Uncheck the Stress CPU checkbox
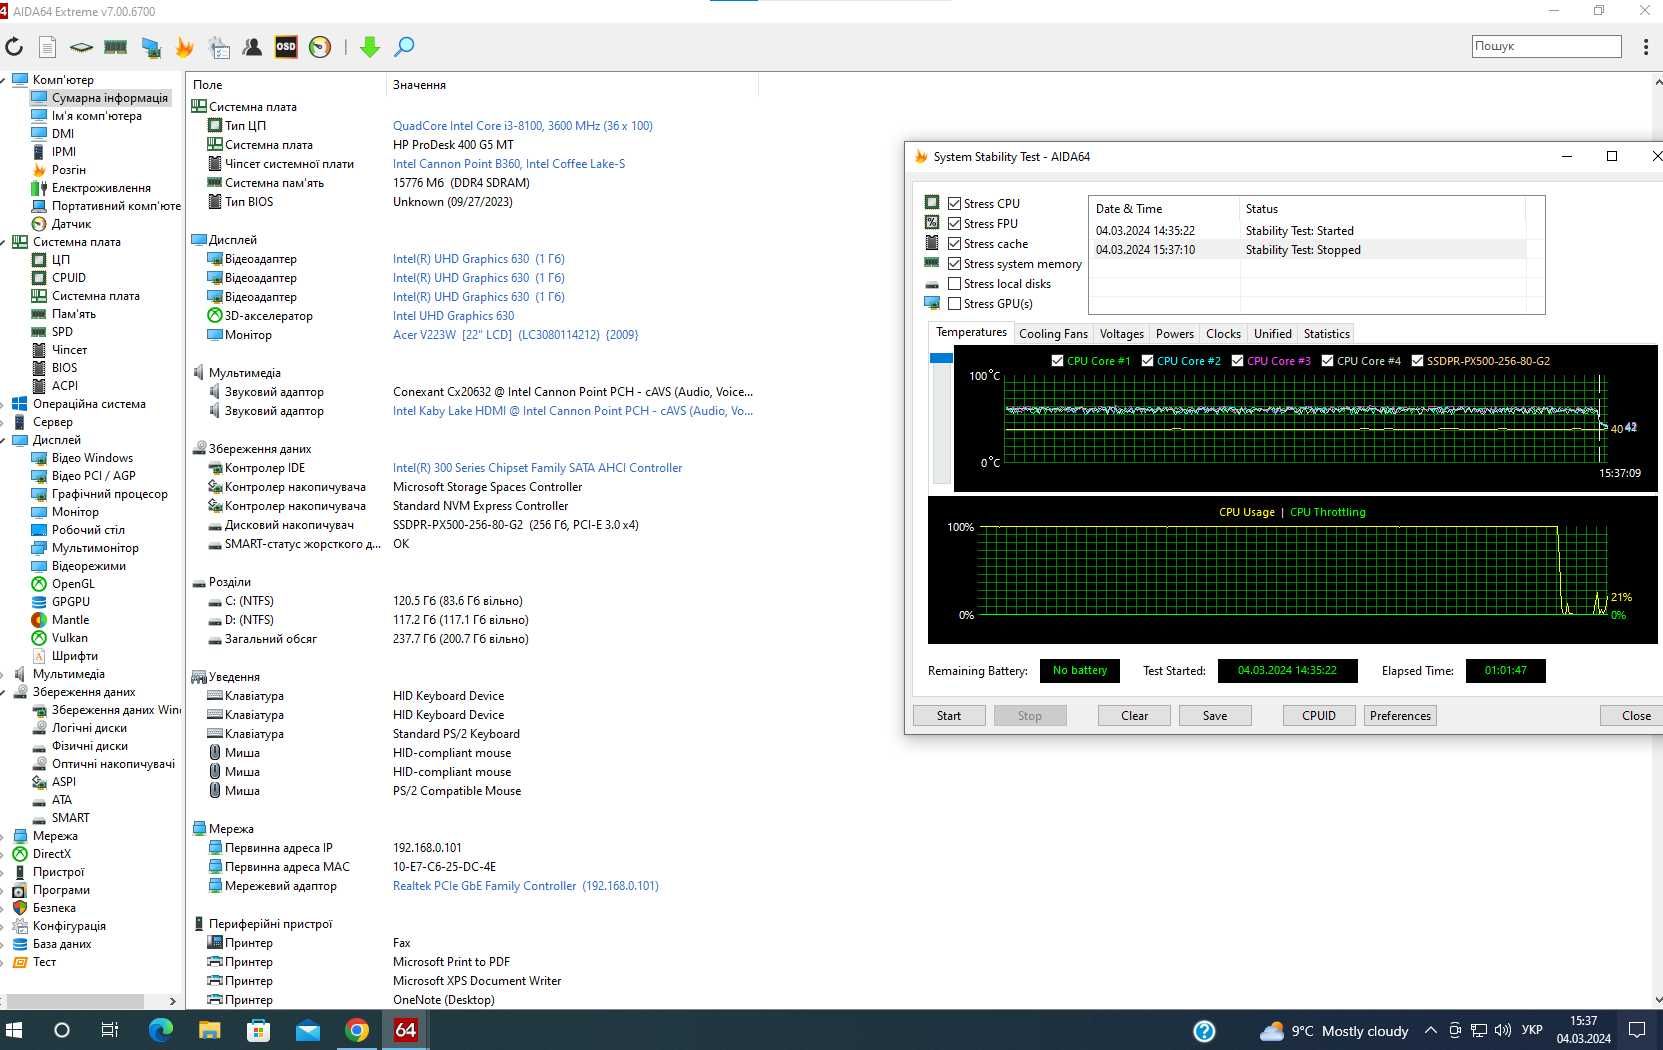 [x=954, y=203]
